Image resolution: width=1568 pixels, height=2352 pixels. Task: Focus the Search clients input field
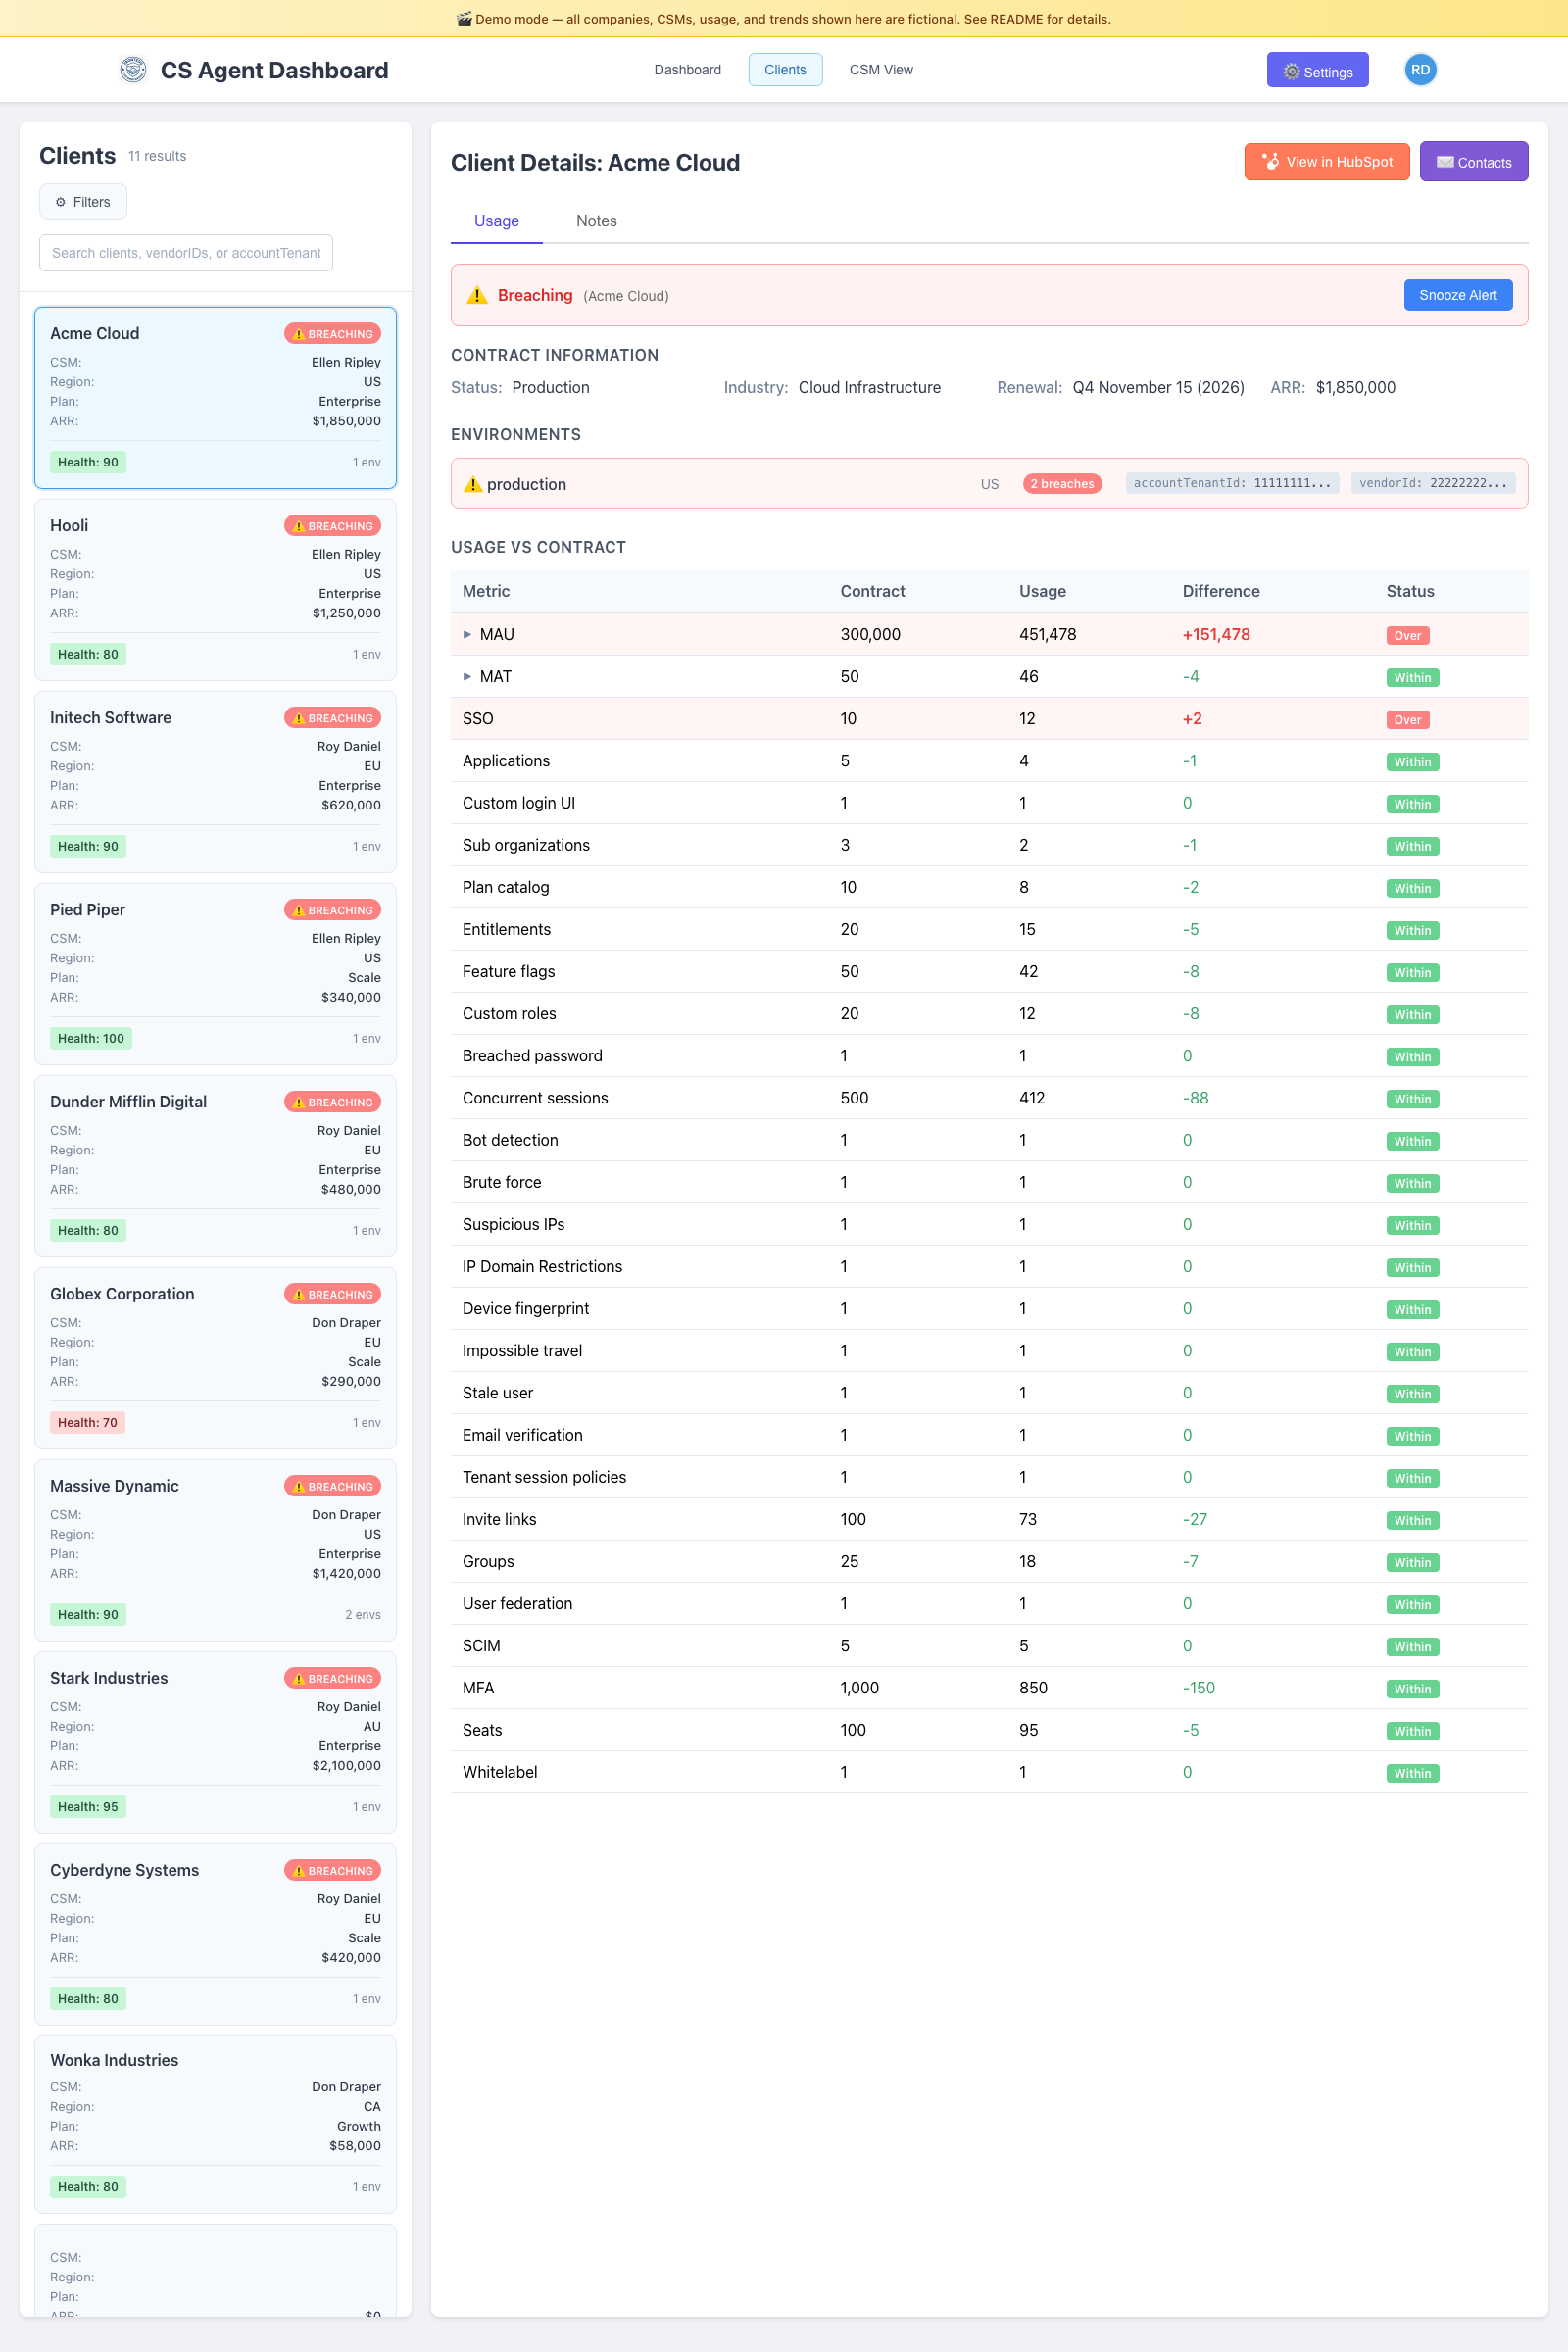tap(186, 253)
